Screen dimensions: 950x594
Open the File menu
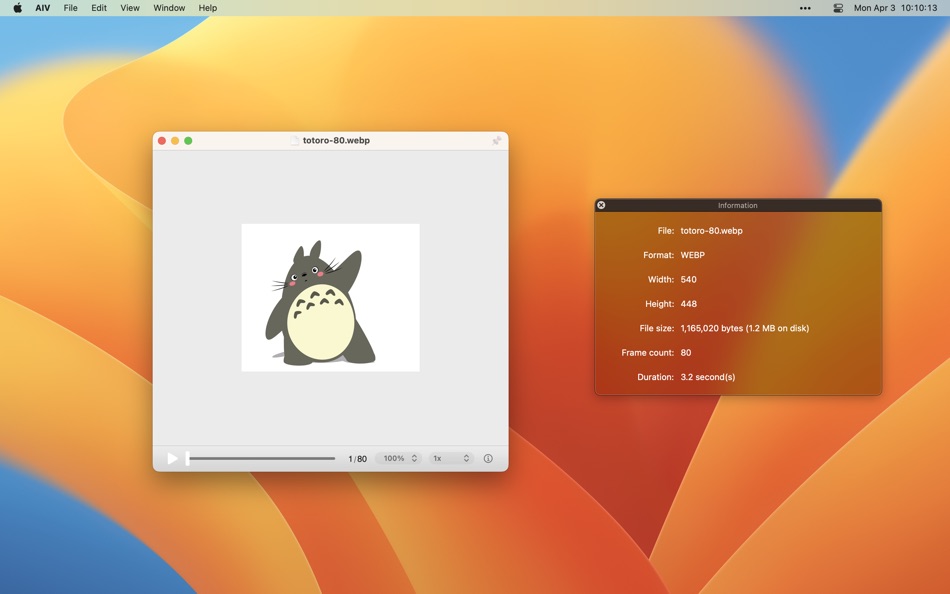pos(70,8)
